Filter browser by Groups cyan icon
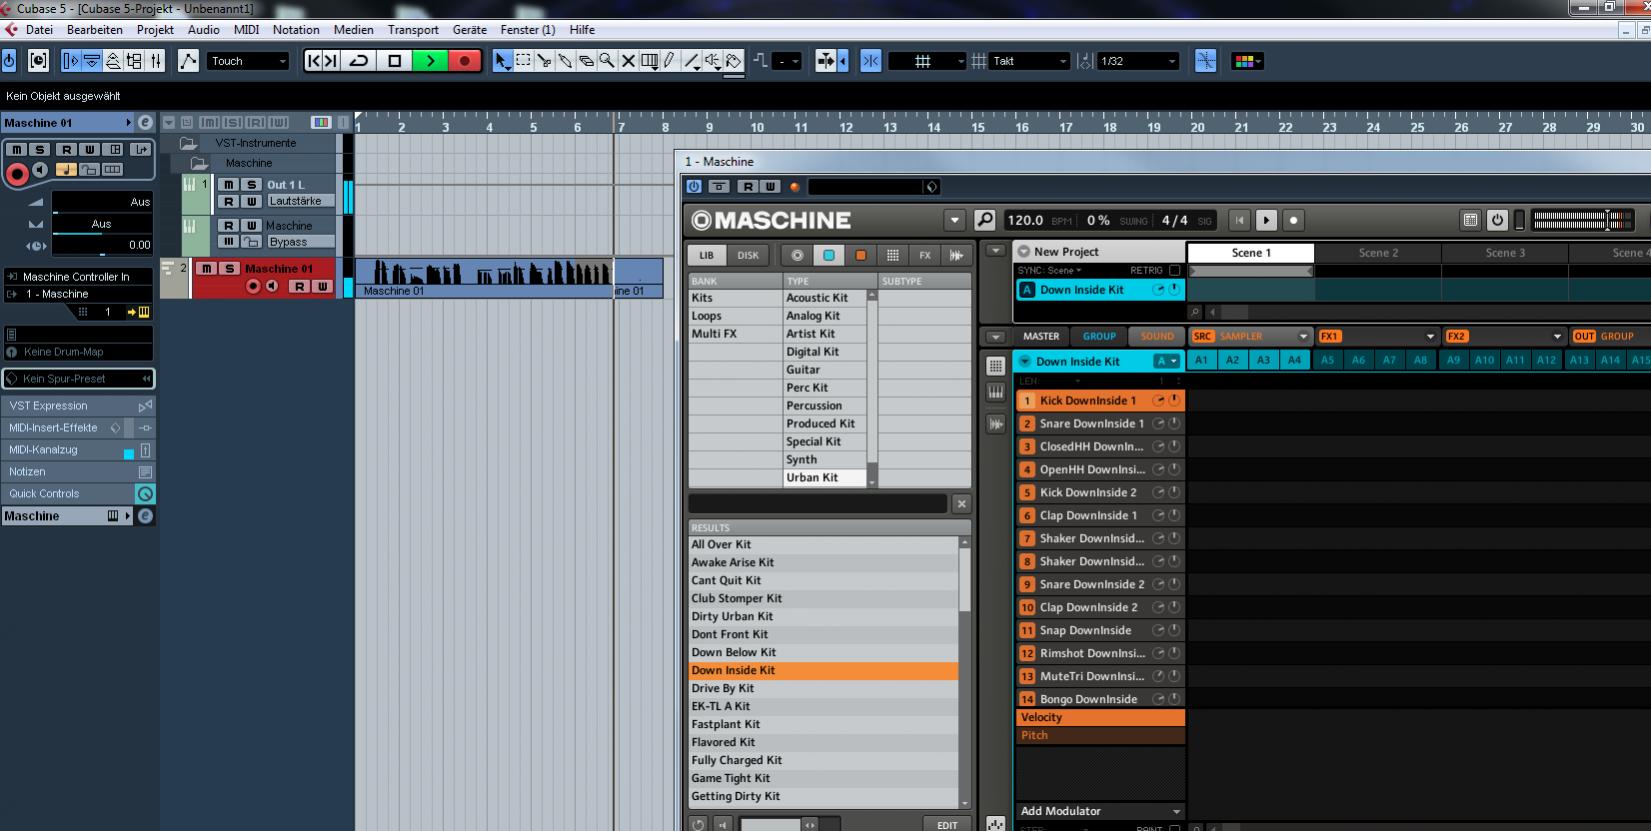Viewport: 1651px width, 831px height. click(829, 255)
